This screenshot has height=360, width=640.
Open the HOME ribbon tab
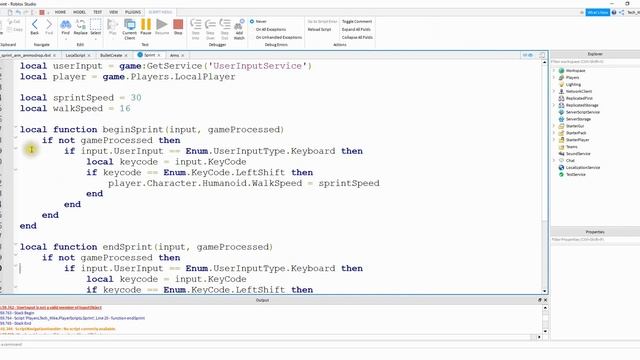[60, 12]
